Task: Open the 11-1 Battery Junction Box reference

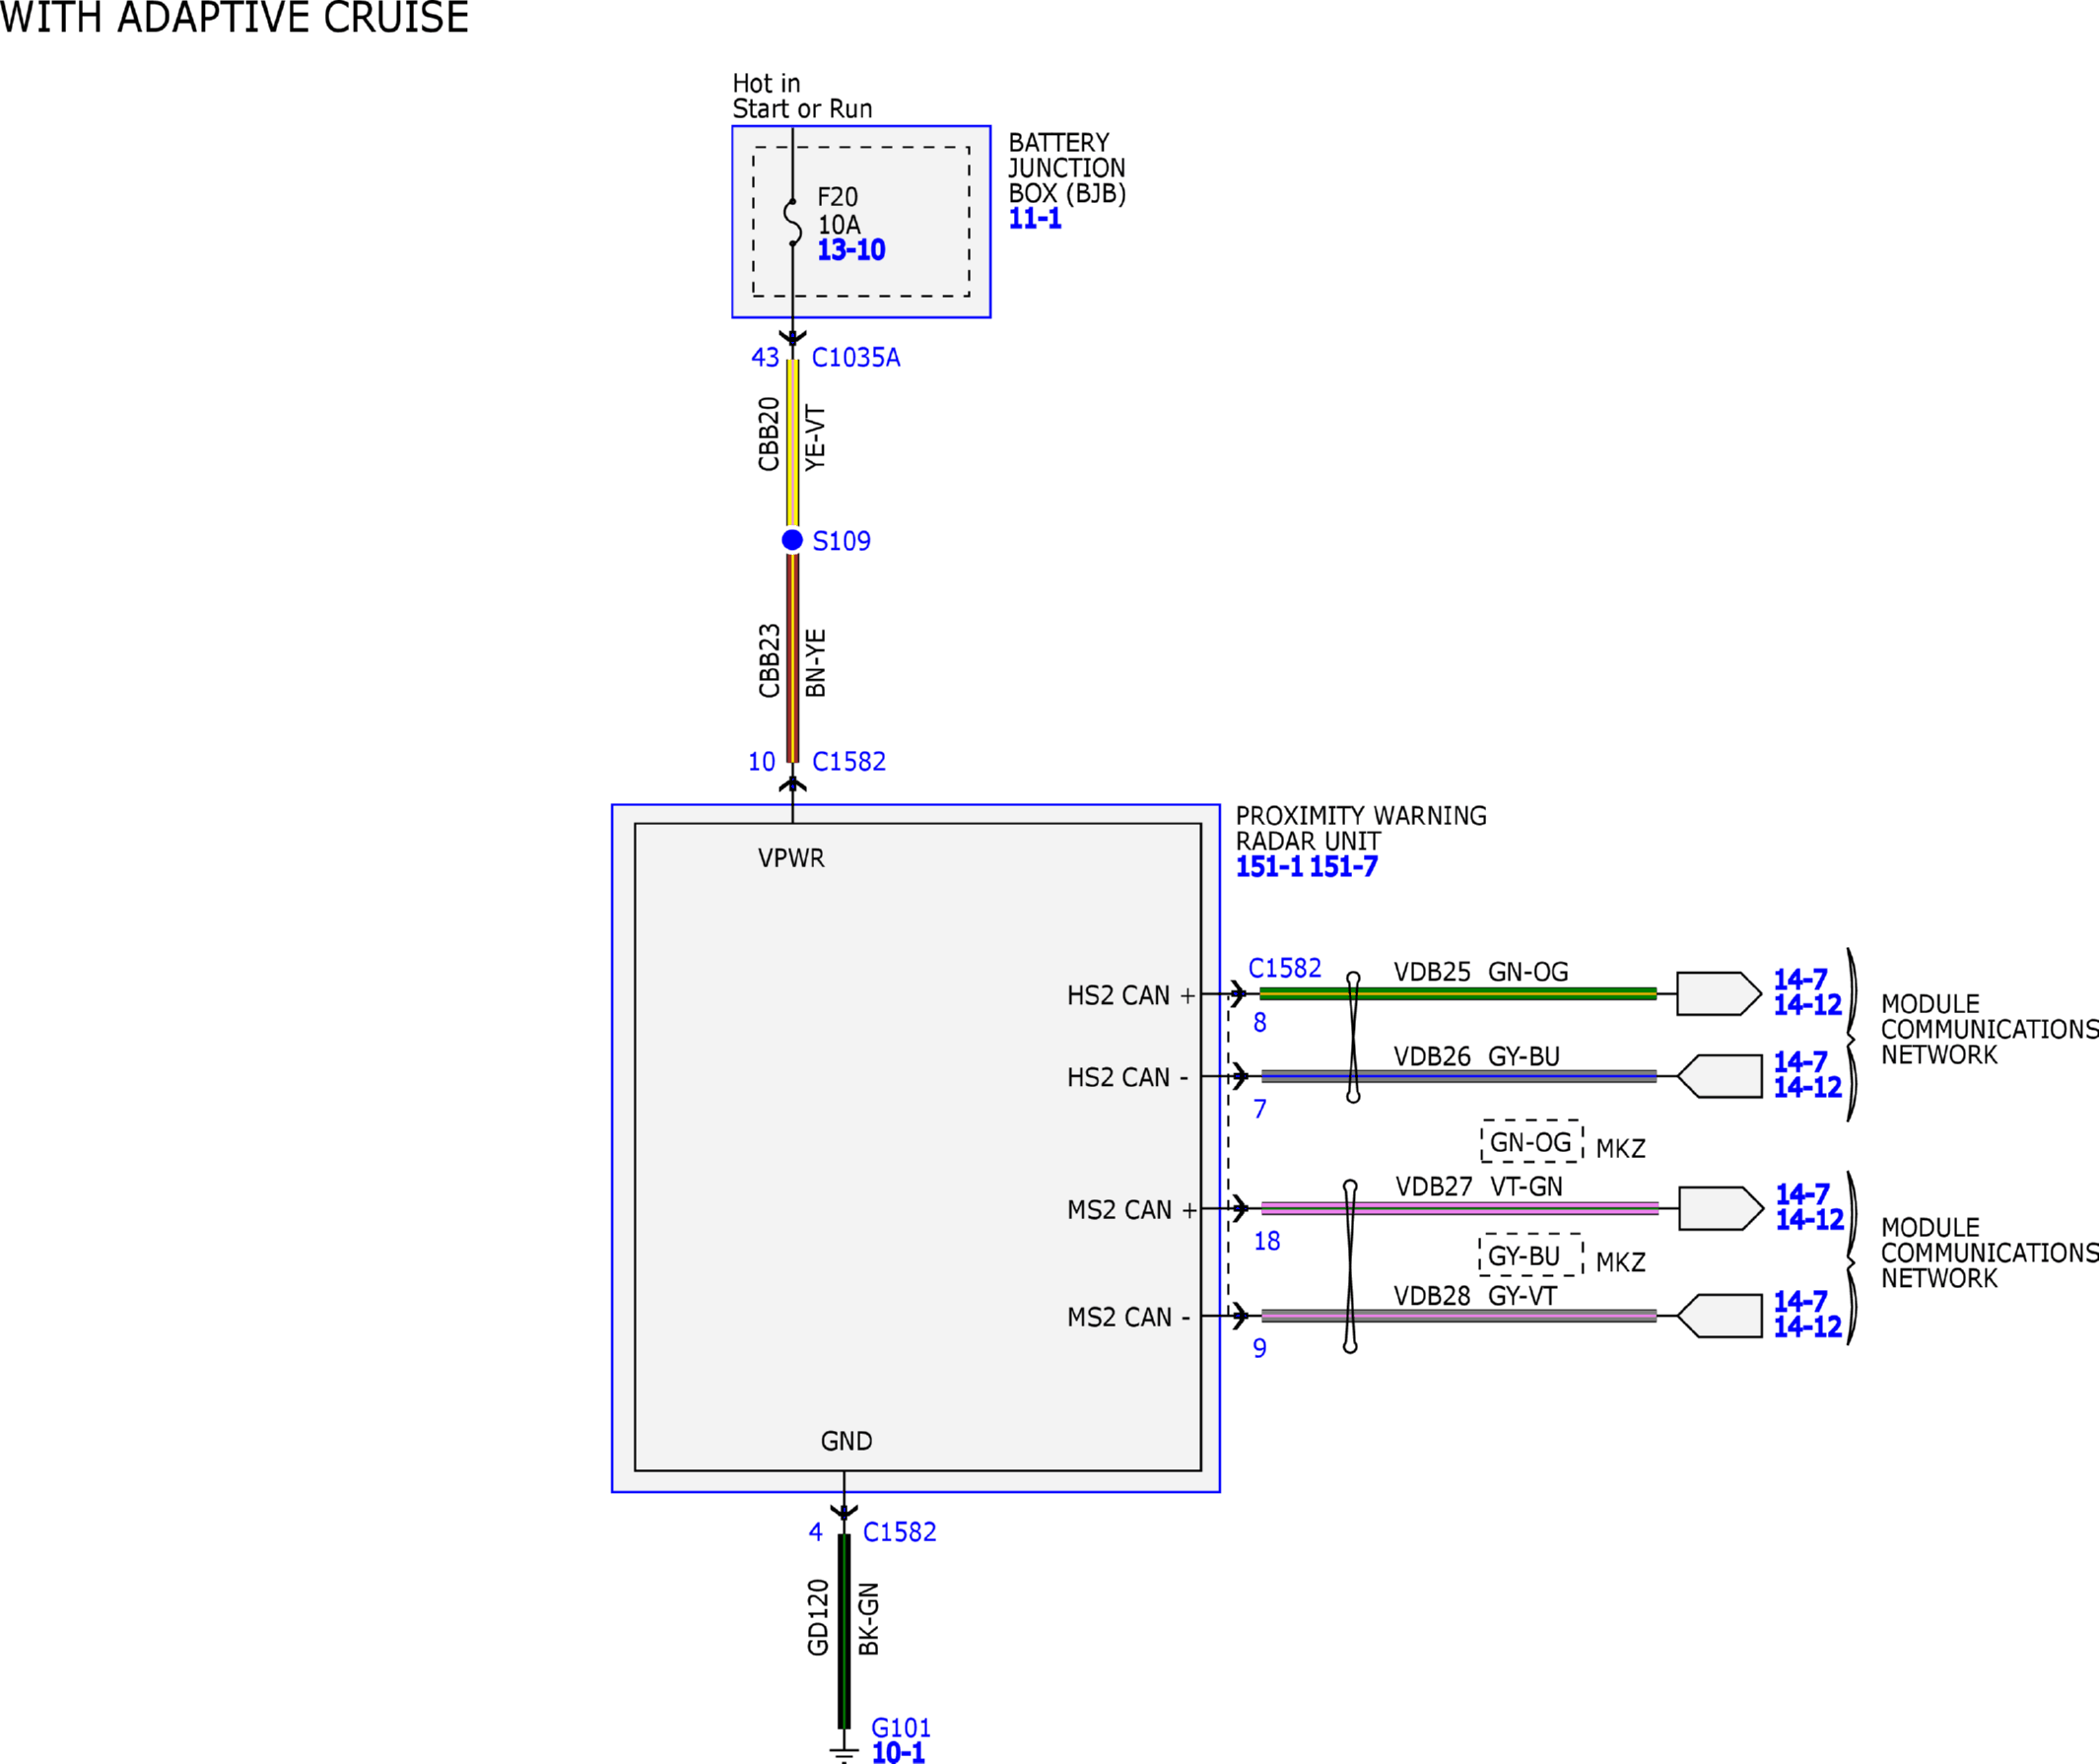Action: coord(1034,219)
